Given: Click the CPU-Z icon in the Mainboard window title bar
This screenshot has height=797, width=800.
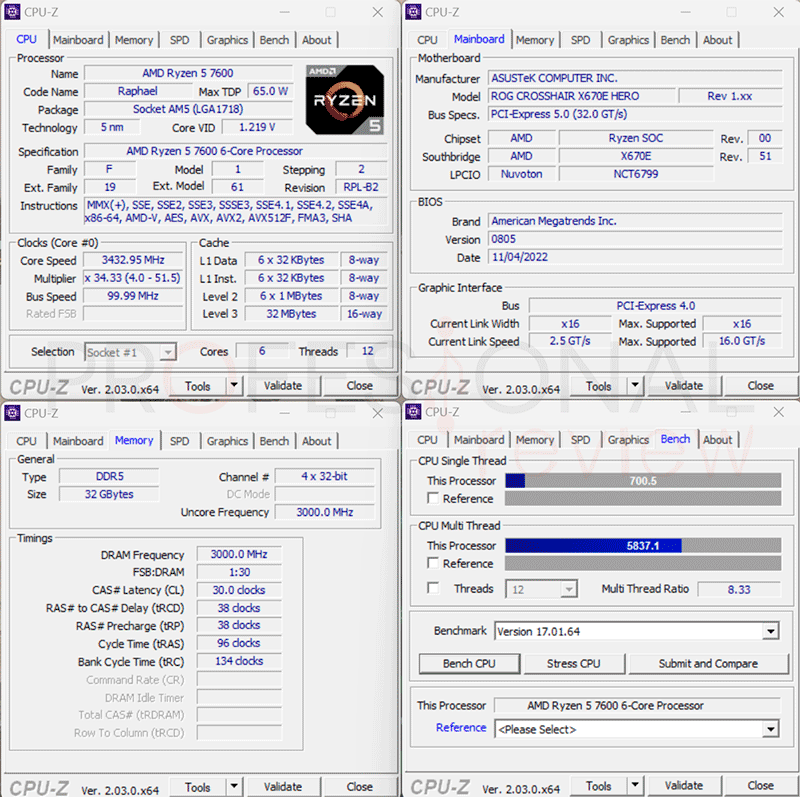Looking at the screenshot, I should click(413, 12).
